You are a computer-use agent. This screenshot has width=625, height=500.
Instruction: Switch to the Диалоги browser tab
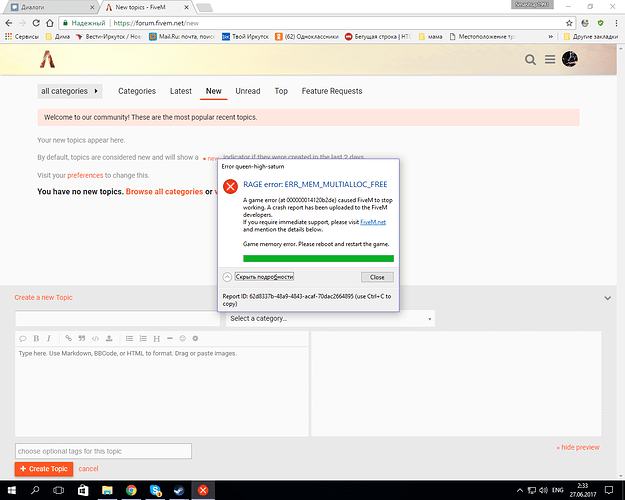tap(52, 7)
